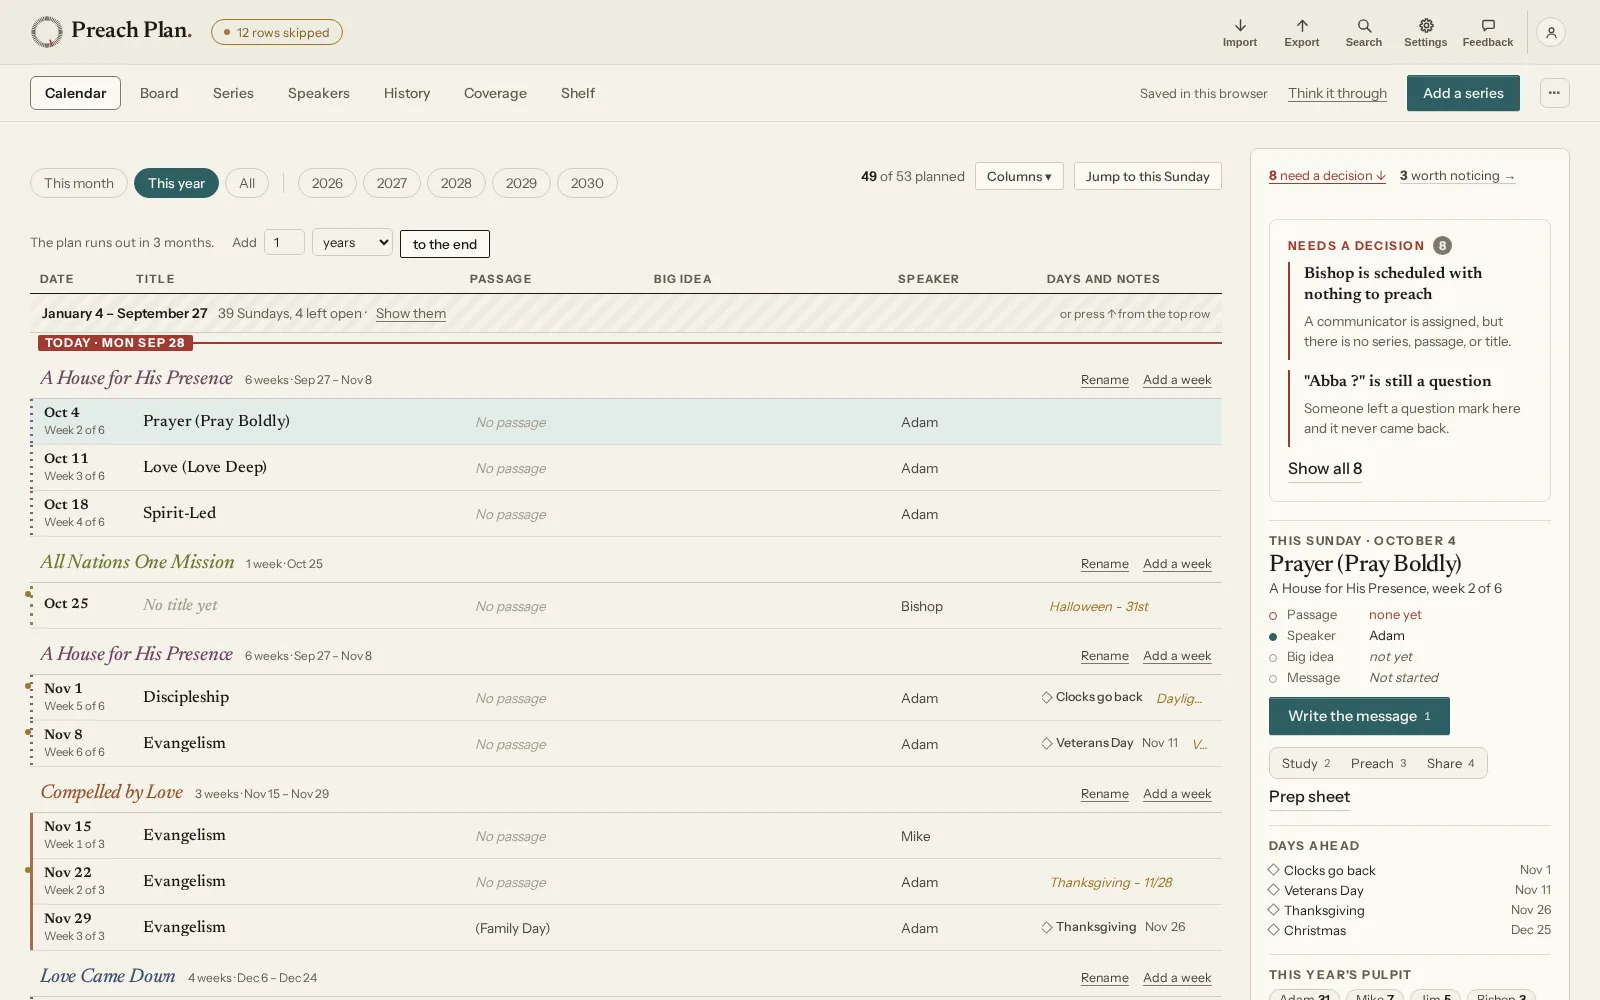Go to the Shelf tab
The image size is (1600, 1000).
577,93
